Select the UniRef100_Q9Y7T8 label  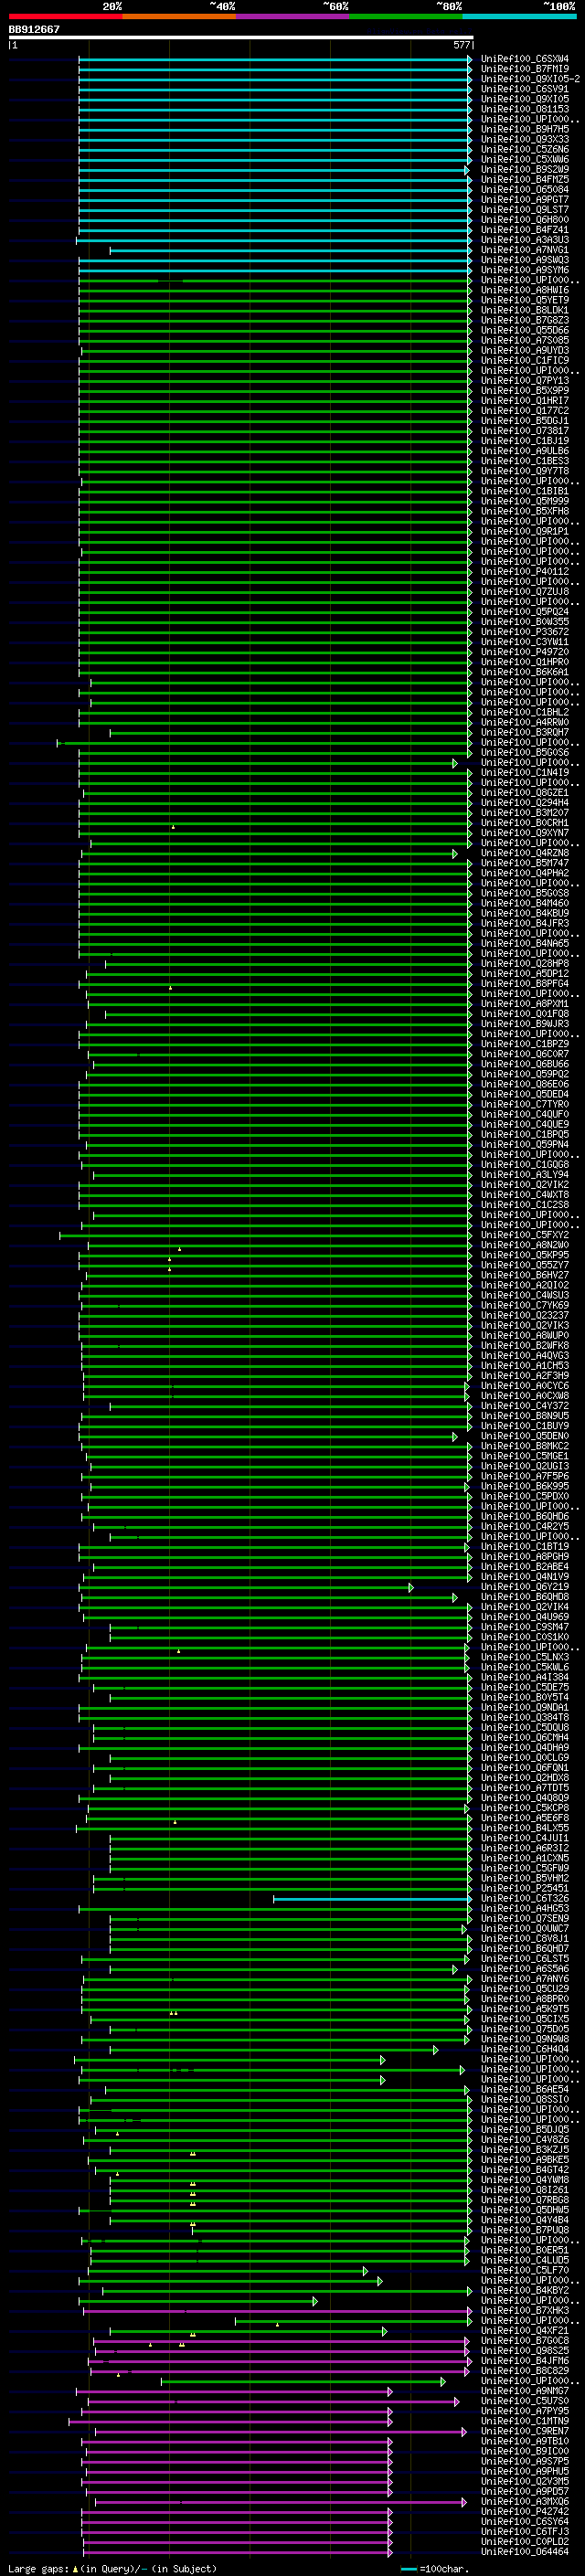coord(525,471)
